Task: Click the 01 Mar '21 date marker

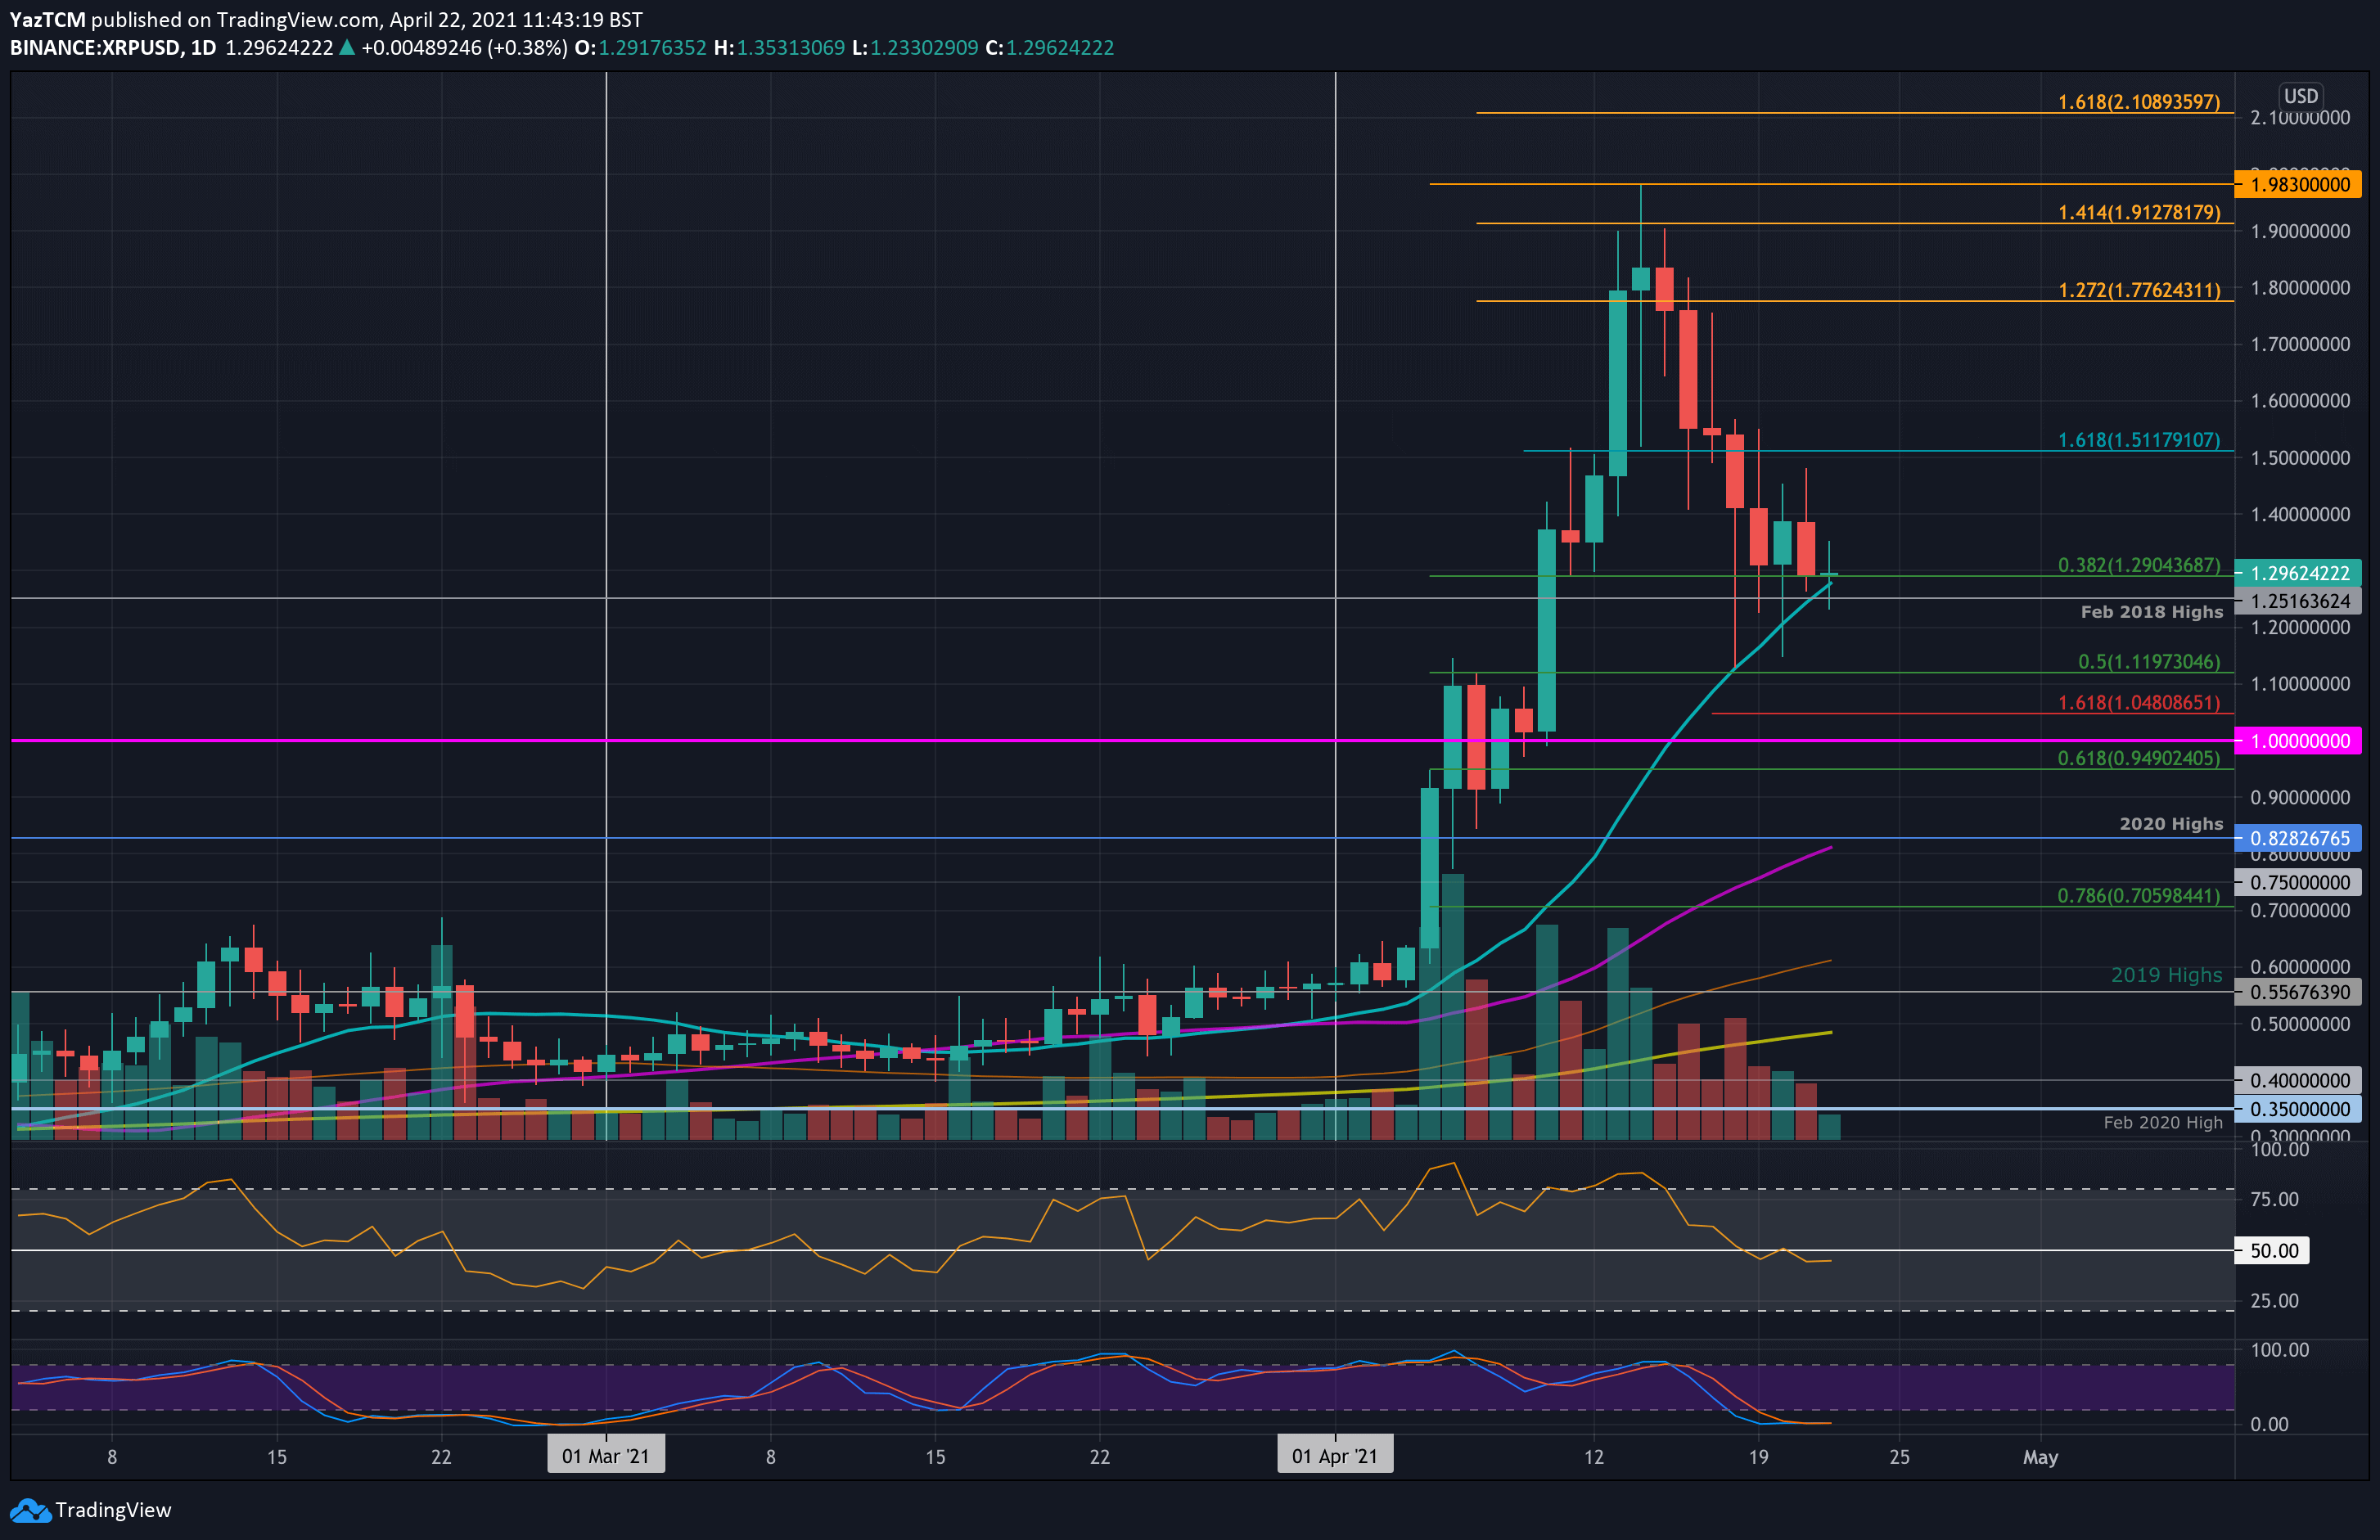Action: pos(606,1456)
